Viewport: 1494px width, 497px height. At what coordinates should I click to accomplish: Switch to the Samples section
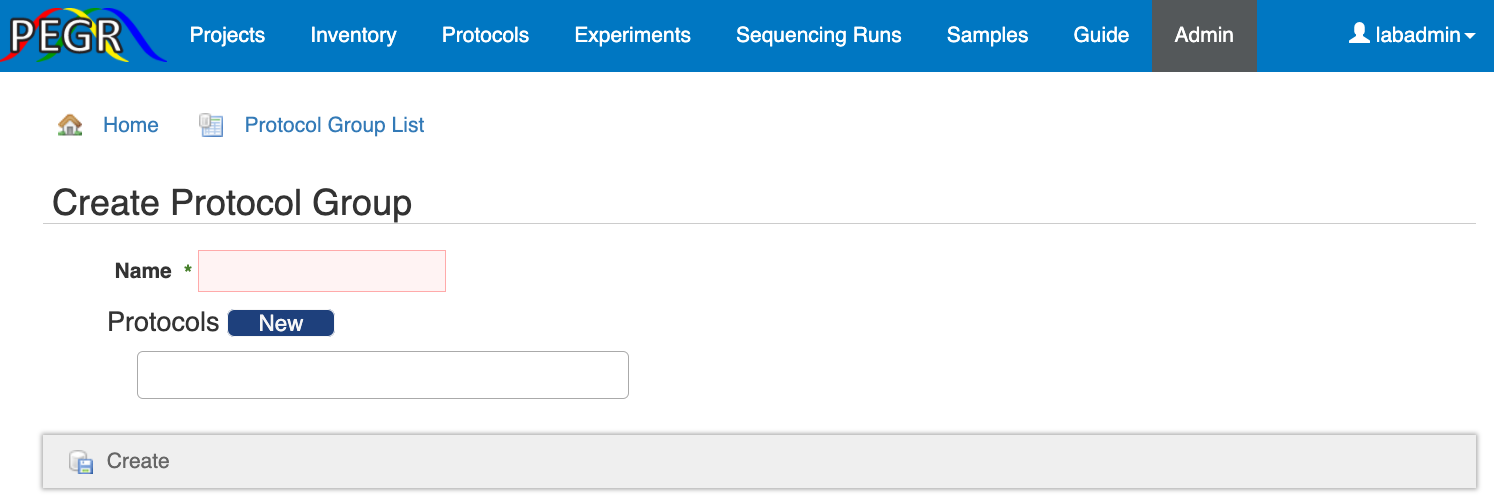click(987, 36)
